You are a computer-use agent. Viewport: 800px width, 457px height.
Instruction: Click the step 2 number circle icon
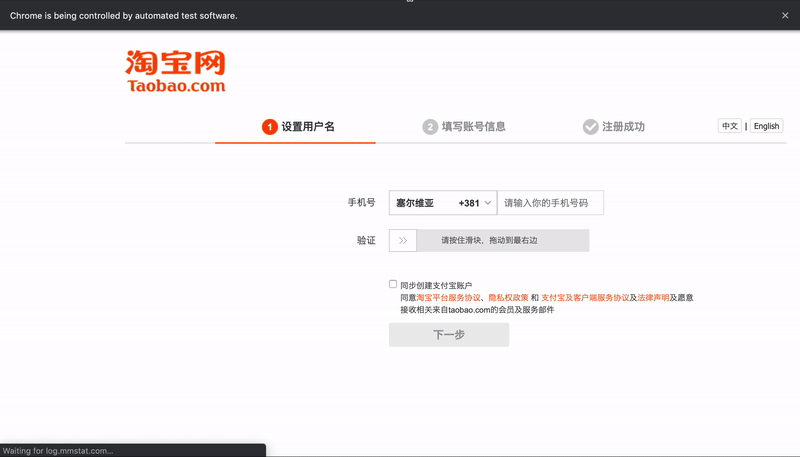point(430,127)
